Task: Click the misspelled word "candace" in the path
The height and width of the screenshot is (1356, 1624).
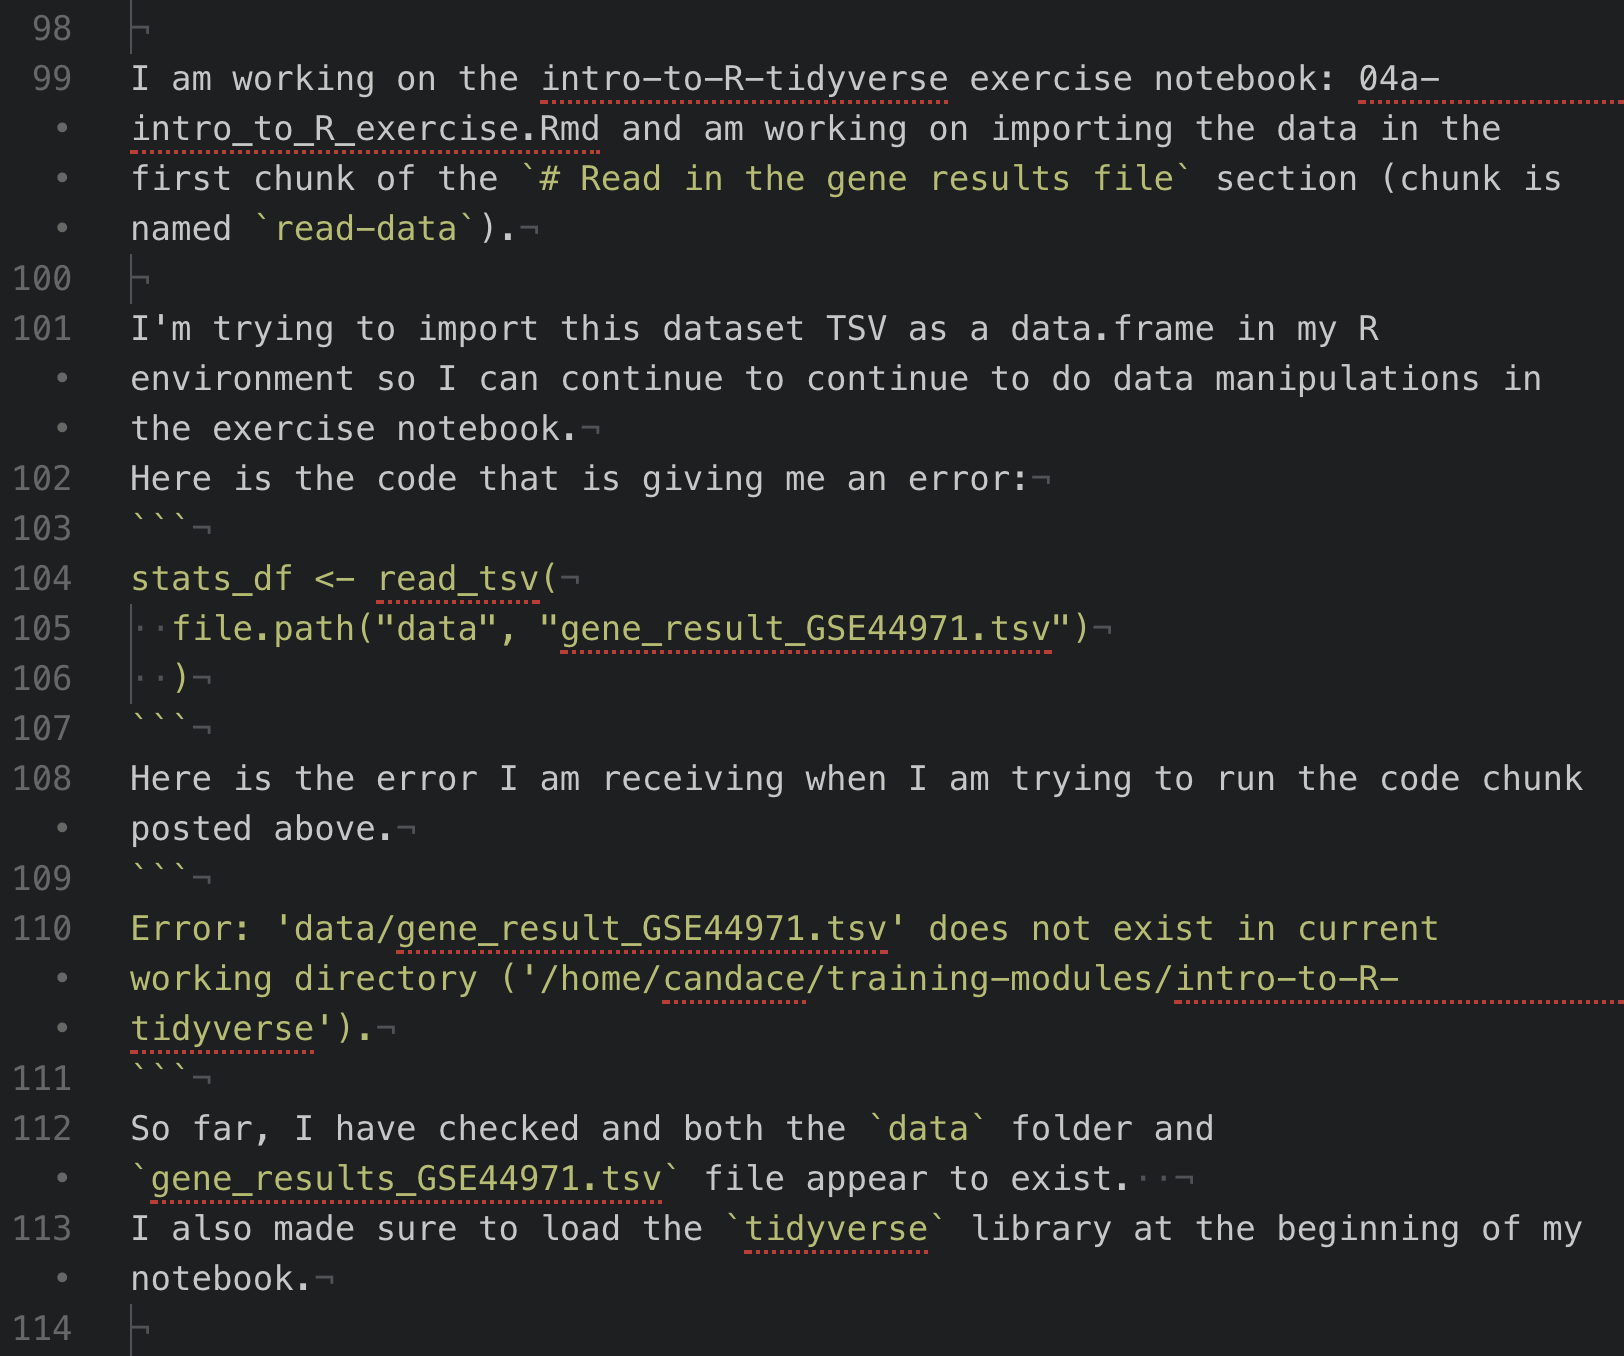Action: pyautogui.click(x=734, y=978)
